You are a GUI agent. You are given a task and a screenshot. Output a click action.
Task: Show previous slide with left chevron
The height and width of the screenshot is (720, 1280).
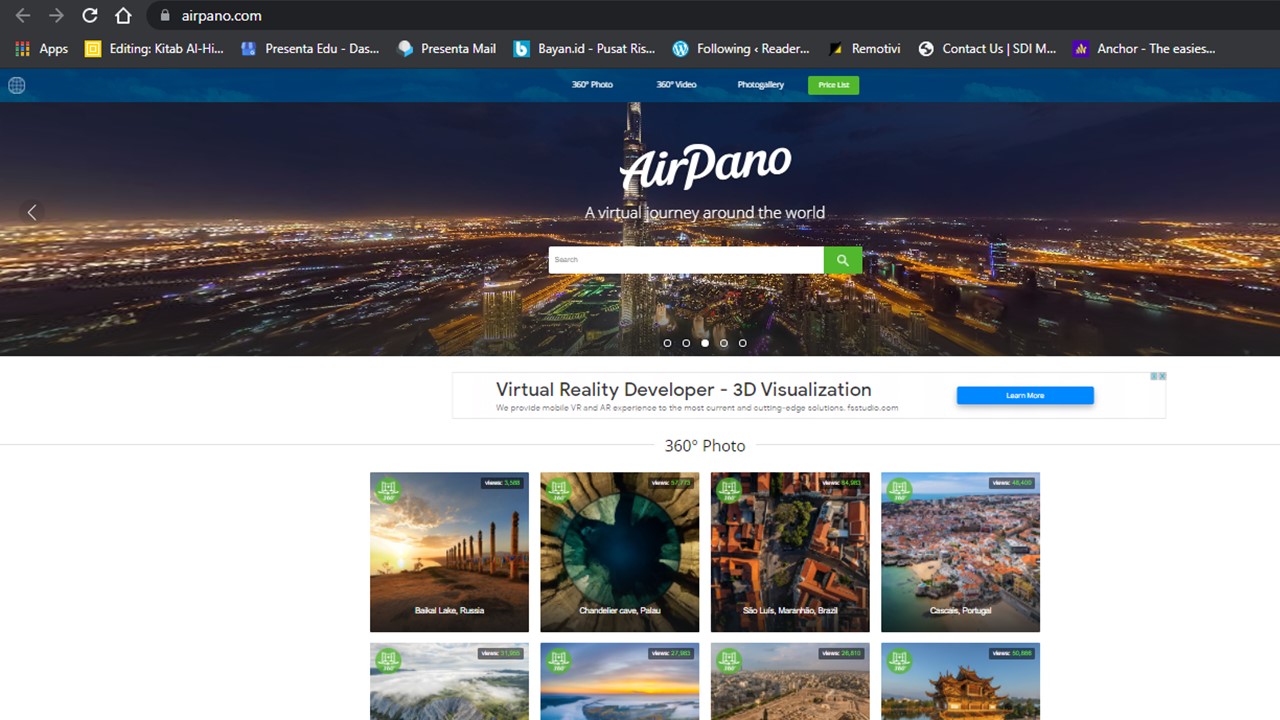tap(32, 212)
